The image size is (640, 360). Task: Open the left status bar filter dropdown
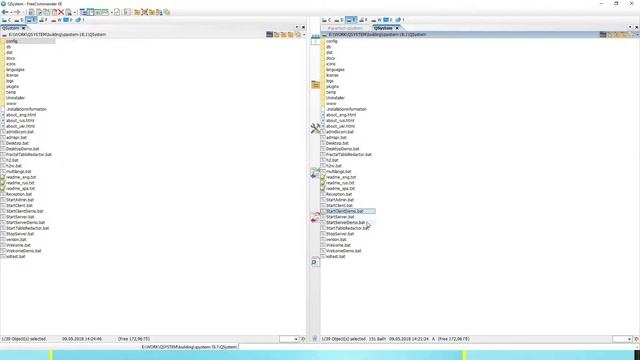pos(296,339)
